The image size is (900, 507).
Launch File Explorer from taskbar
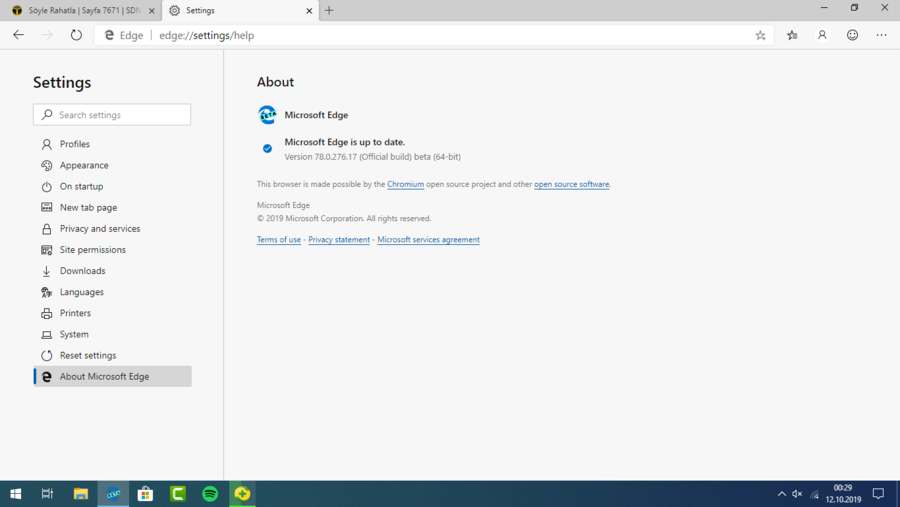pyautogui.click(x=80, y=494)
